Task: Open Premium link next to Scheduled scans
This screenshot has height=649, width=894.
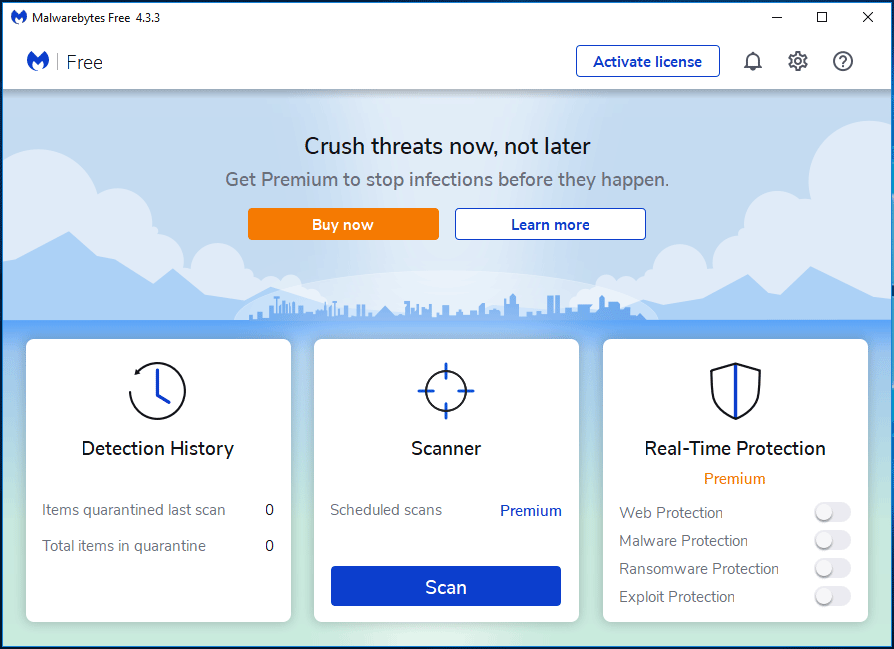Action: pos(531,510)
